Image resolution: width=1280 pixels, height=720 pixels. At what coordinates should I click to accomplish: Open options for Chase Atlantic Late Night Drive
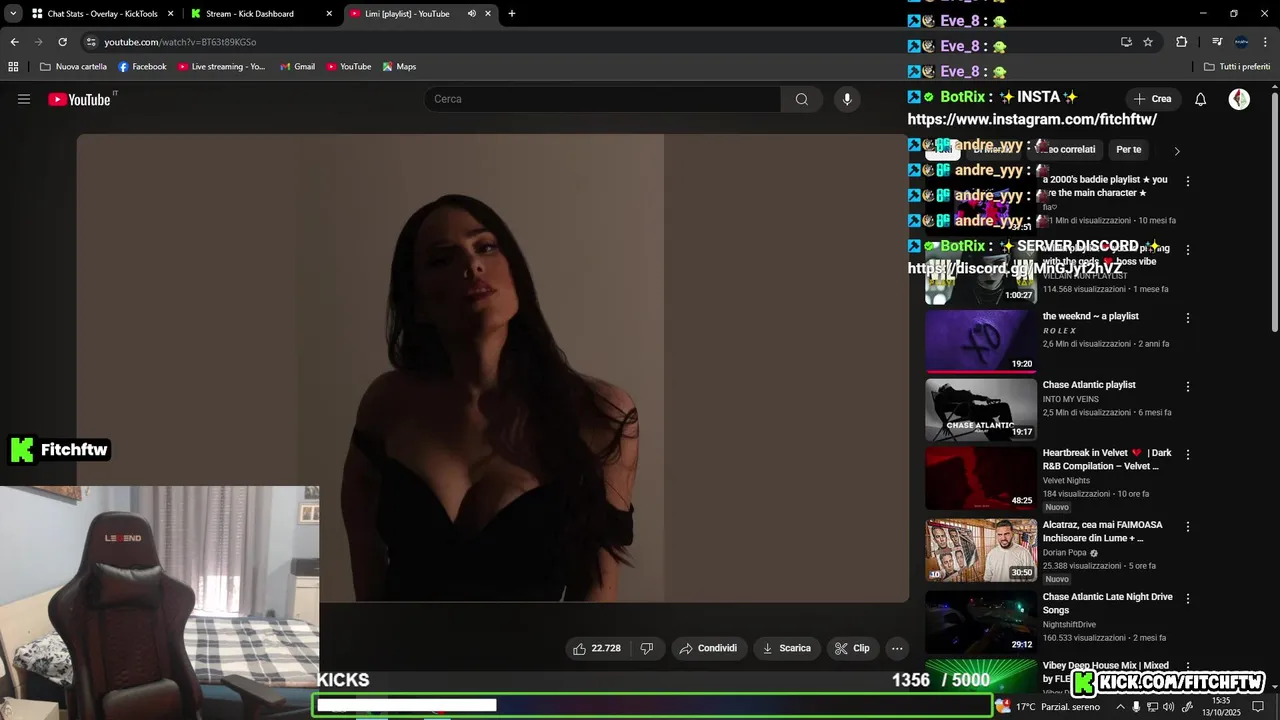click(x=1188, y=599)
